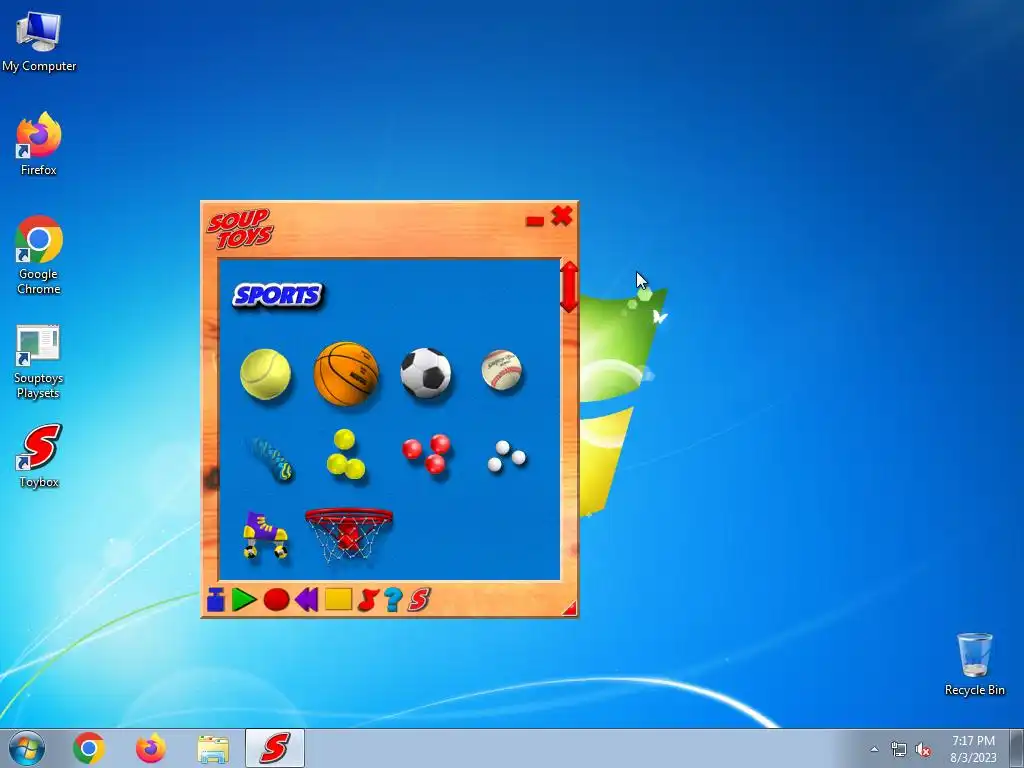This screenshot has height=768, width=1024.
Task: Start play with the green arrow
Action: [x=244, y=600]
